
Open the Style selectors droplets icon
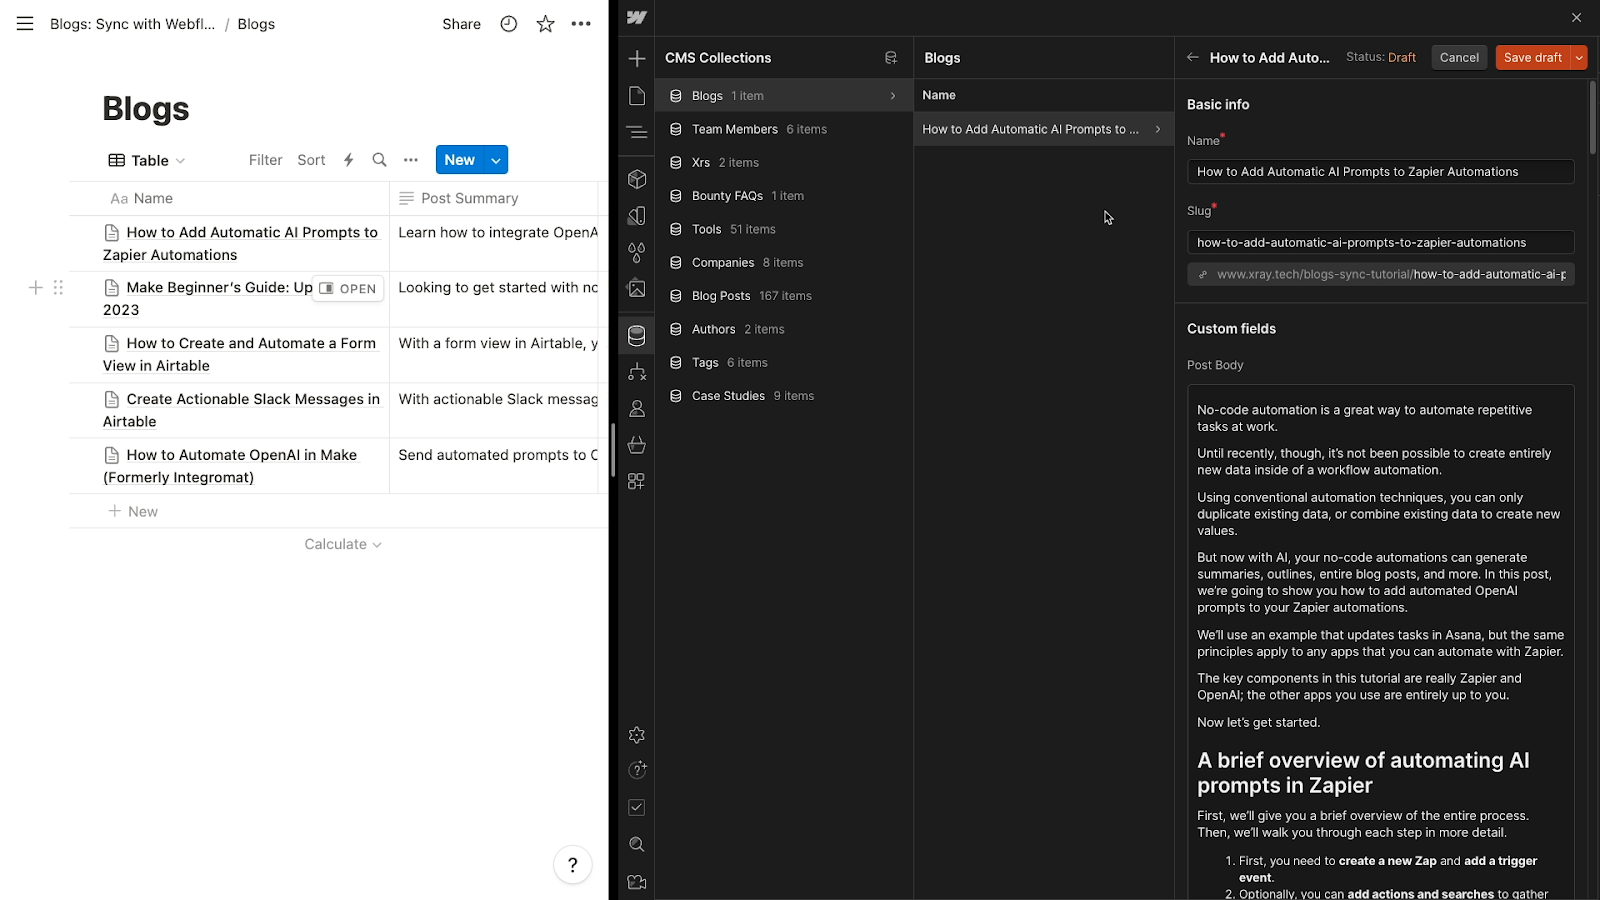637,252
